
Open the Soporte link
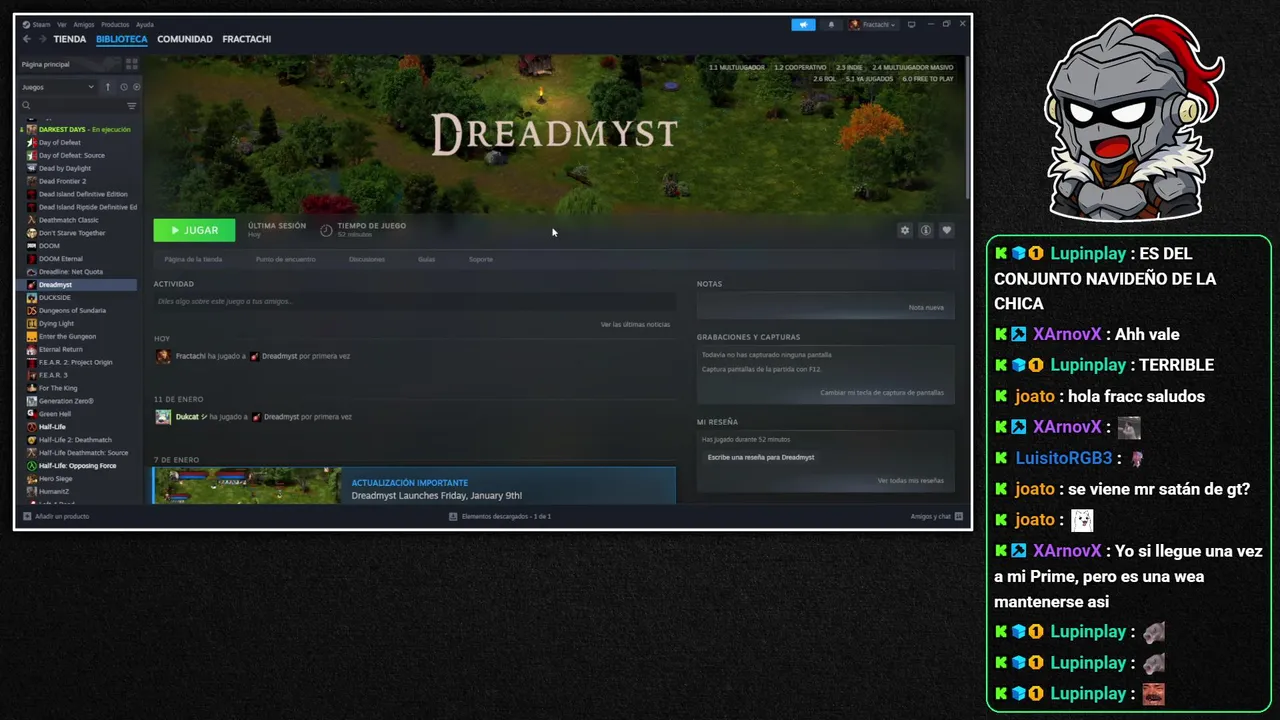[481, 259]
